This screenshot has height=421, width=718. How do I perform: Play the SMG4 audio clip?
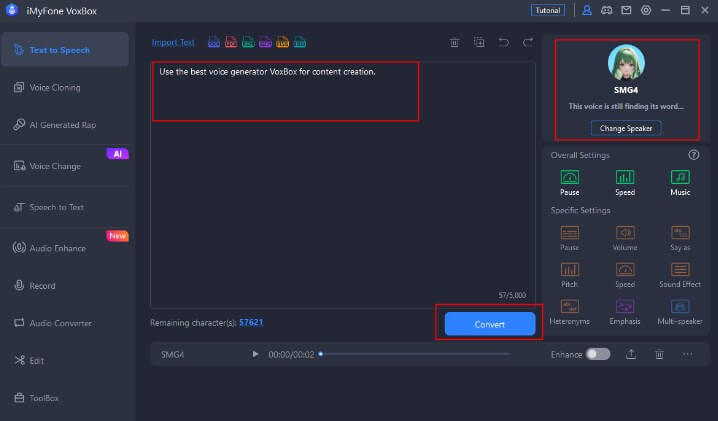pos(255,354)
